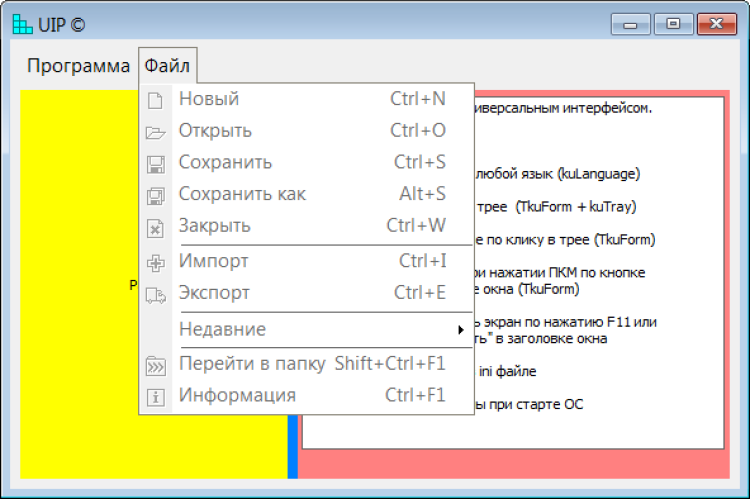Click the info icon beside Информация
The height and width of the screenshot is (499, 750).
pos(155,396)
